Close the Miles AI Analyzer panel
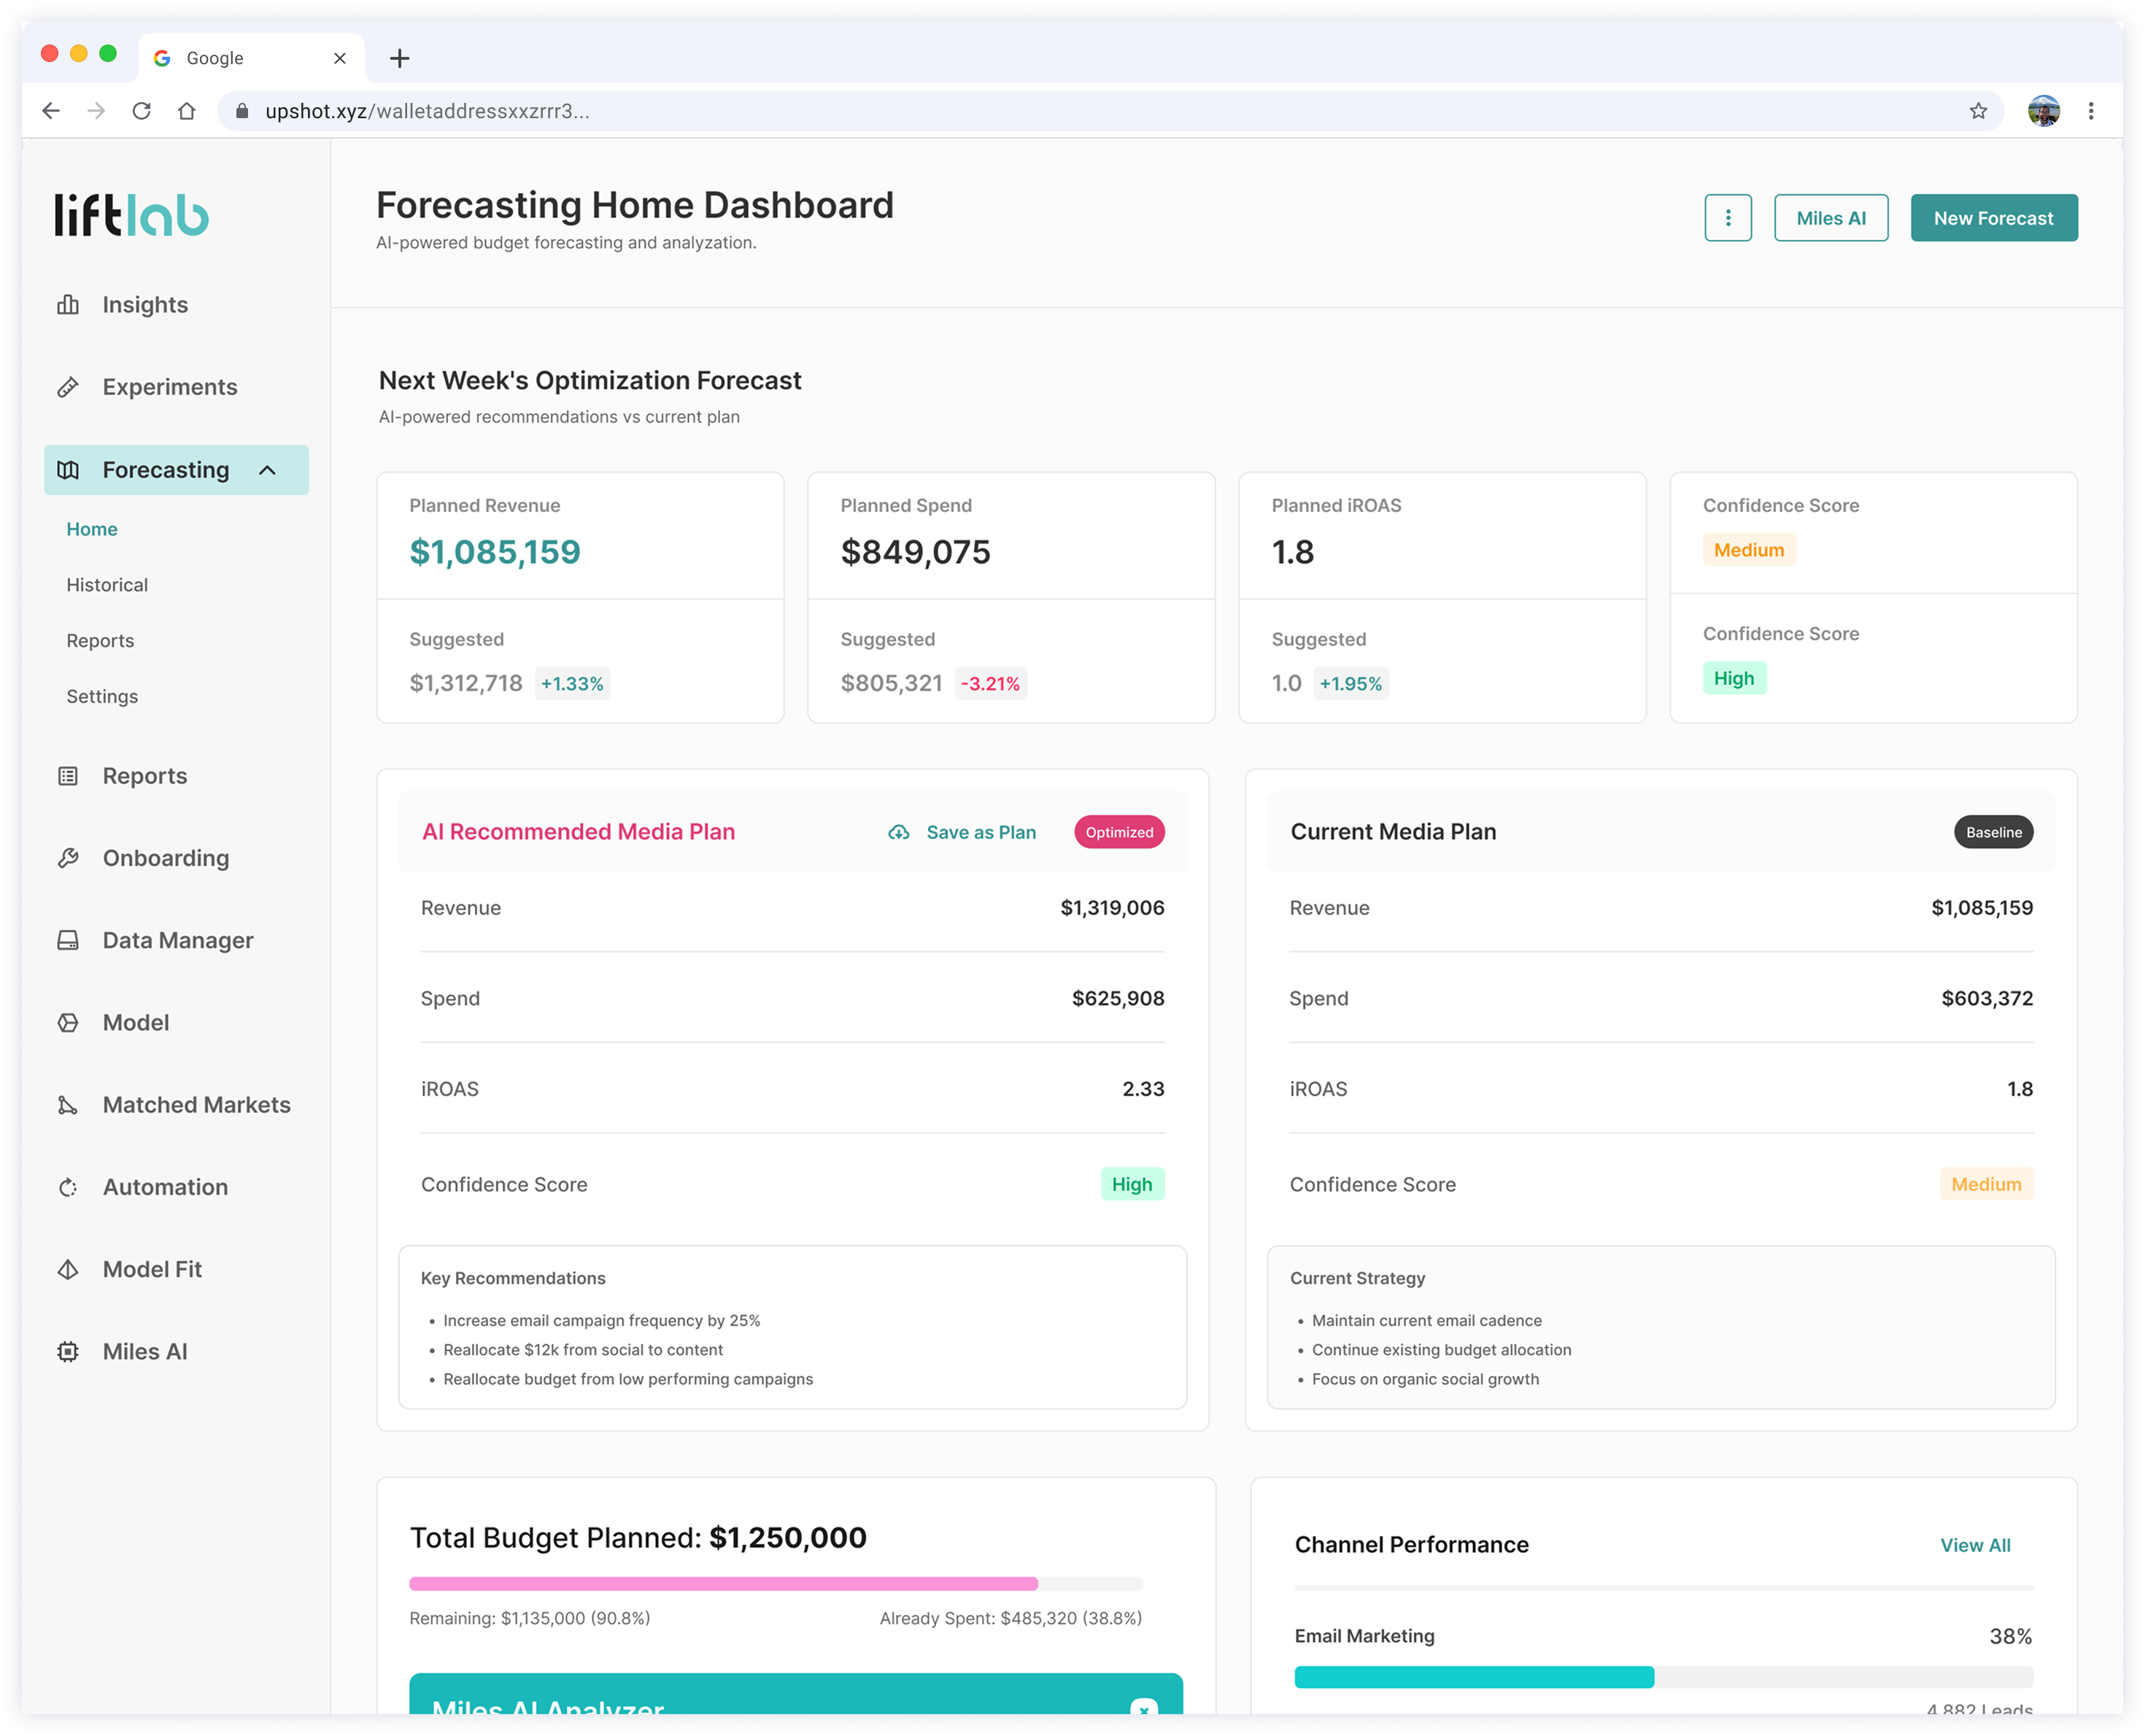 (x=1143, y=1709)
